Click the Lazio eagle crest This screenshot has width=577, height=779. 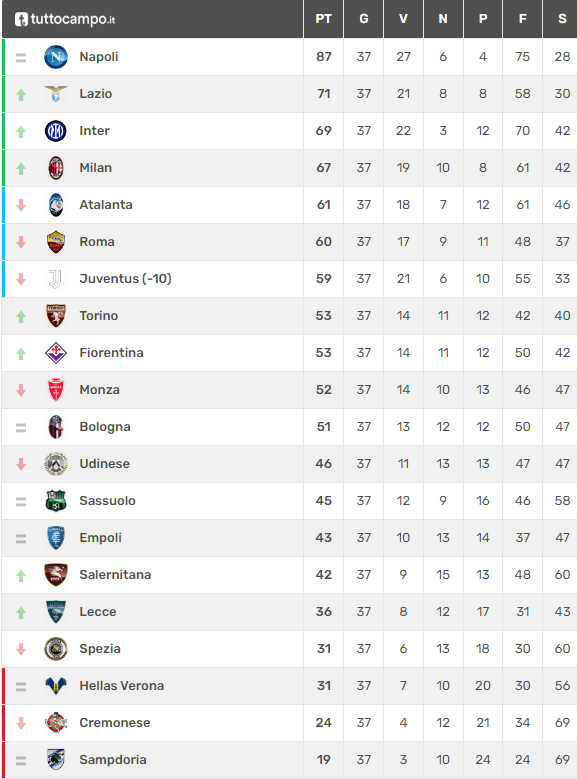[x=56, y=93]
